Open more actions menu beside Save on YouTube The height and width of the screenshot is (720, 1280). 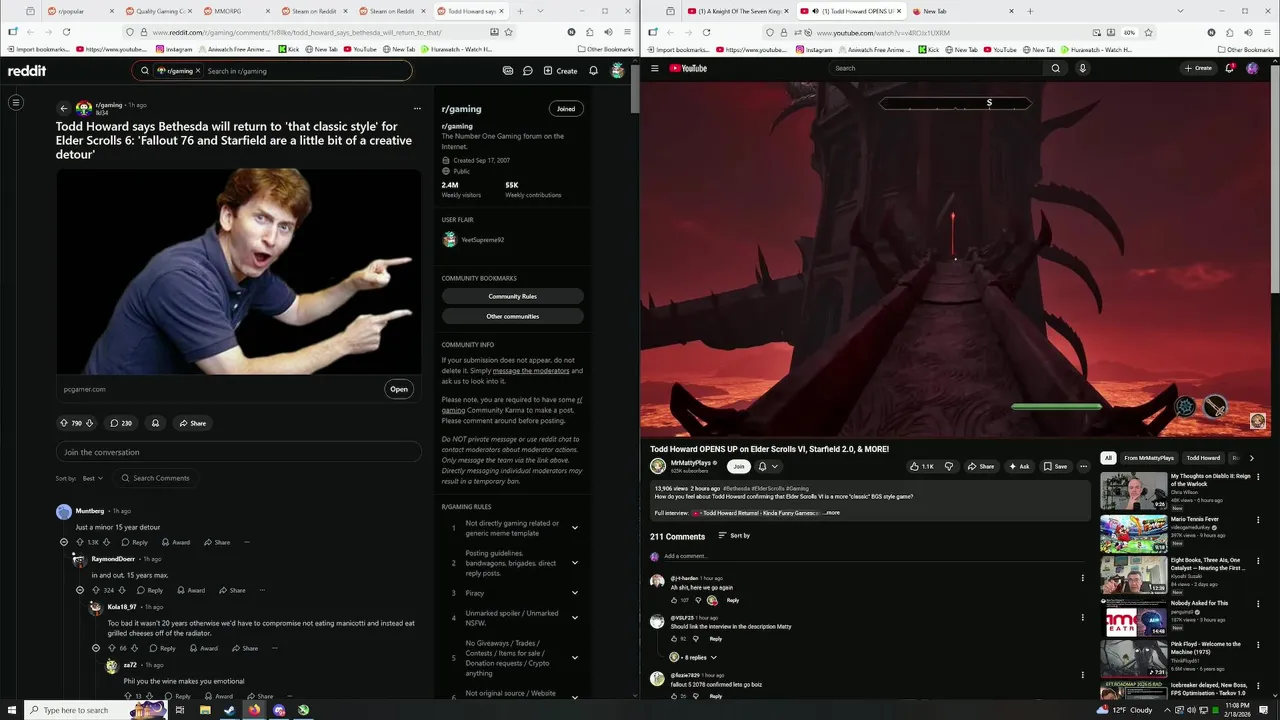(x=1083, y=466)
